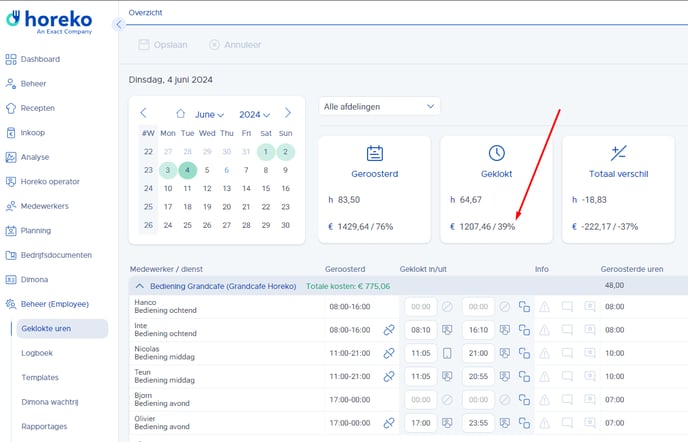
Task: Edit Olivier's clock-out time 23:55
Action: coord(478,423)
